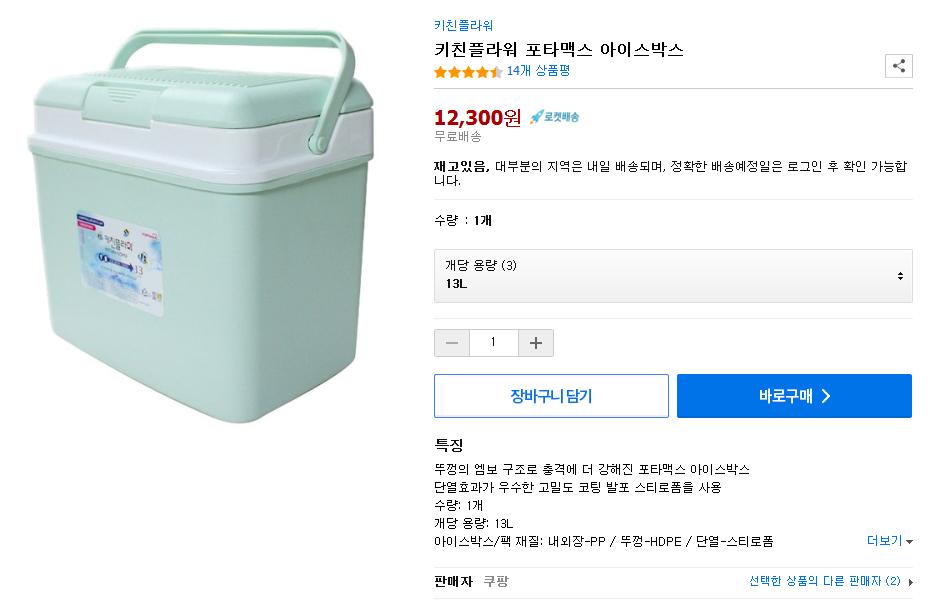
Task: Click the 장바구니 담기 button
Action: tap(551, 396)
